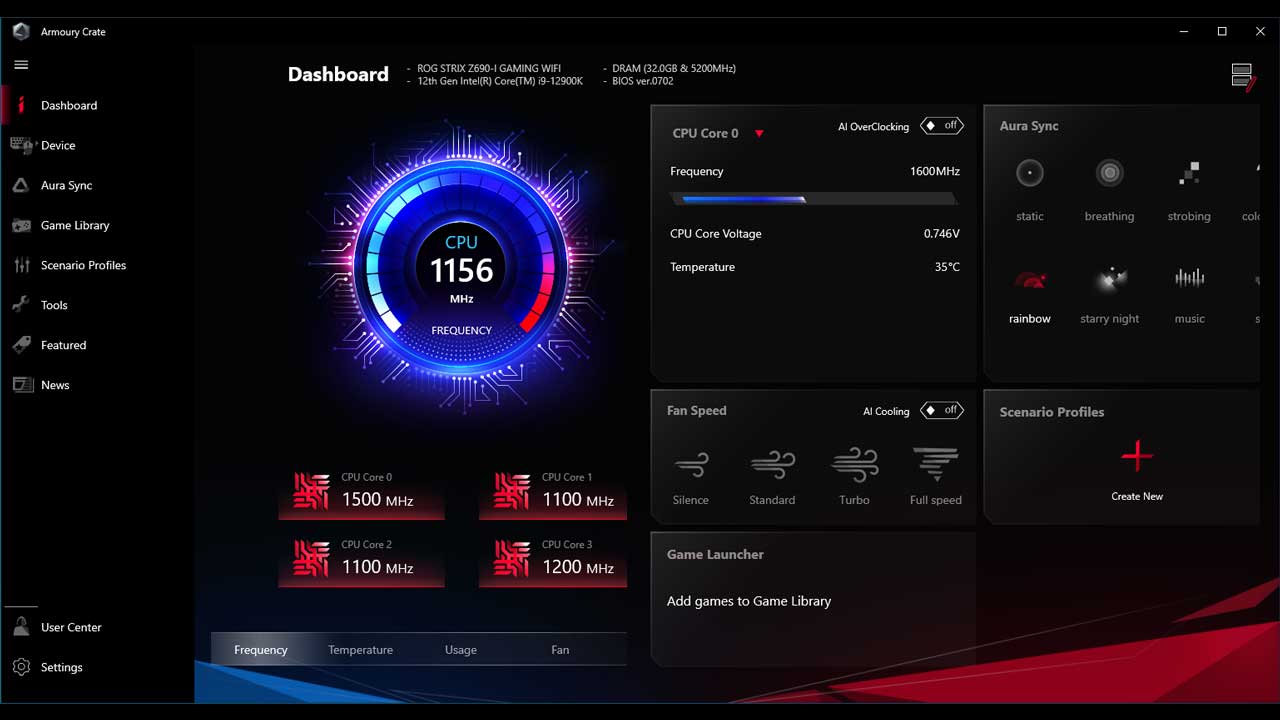Click the Aura Sync triangle sidebar icon
The width and height of the screenshot is (1280, 720).
(x=21, y=185)
